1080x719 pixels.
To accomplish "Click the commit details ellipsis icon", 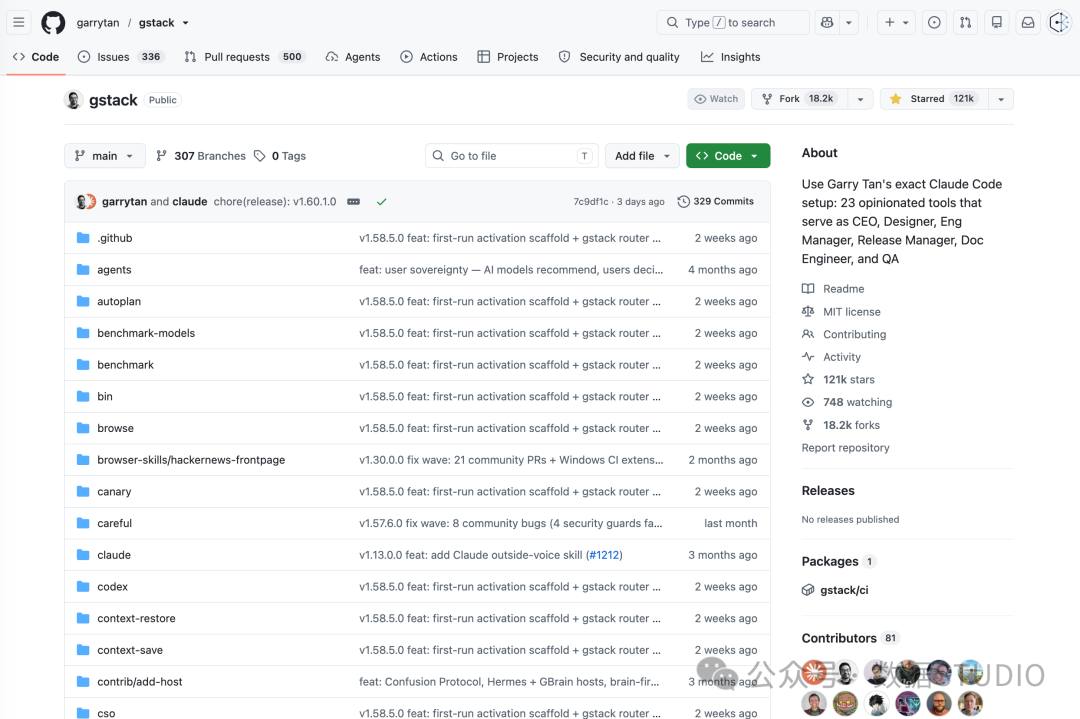I will coord(353,202).
